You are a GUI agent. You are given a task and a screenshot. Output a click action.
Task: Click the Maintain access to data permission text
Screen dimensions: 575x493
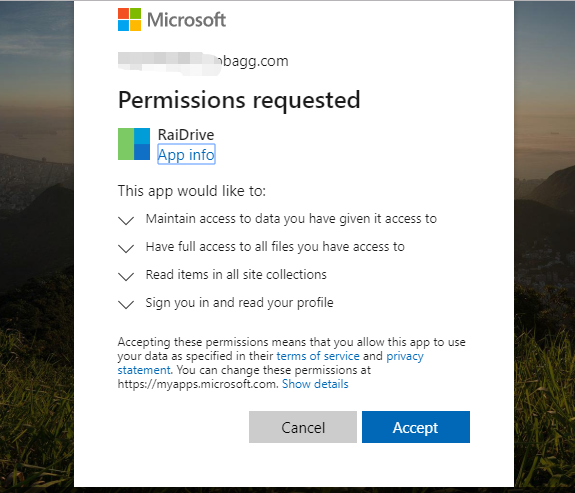(291, 219)
